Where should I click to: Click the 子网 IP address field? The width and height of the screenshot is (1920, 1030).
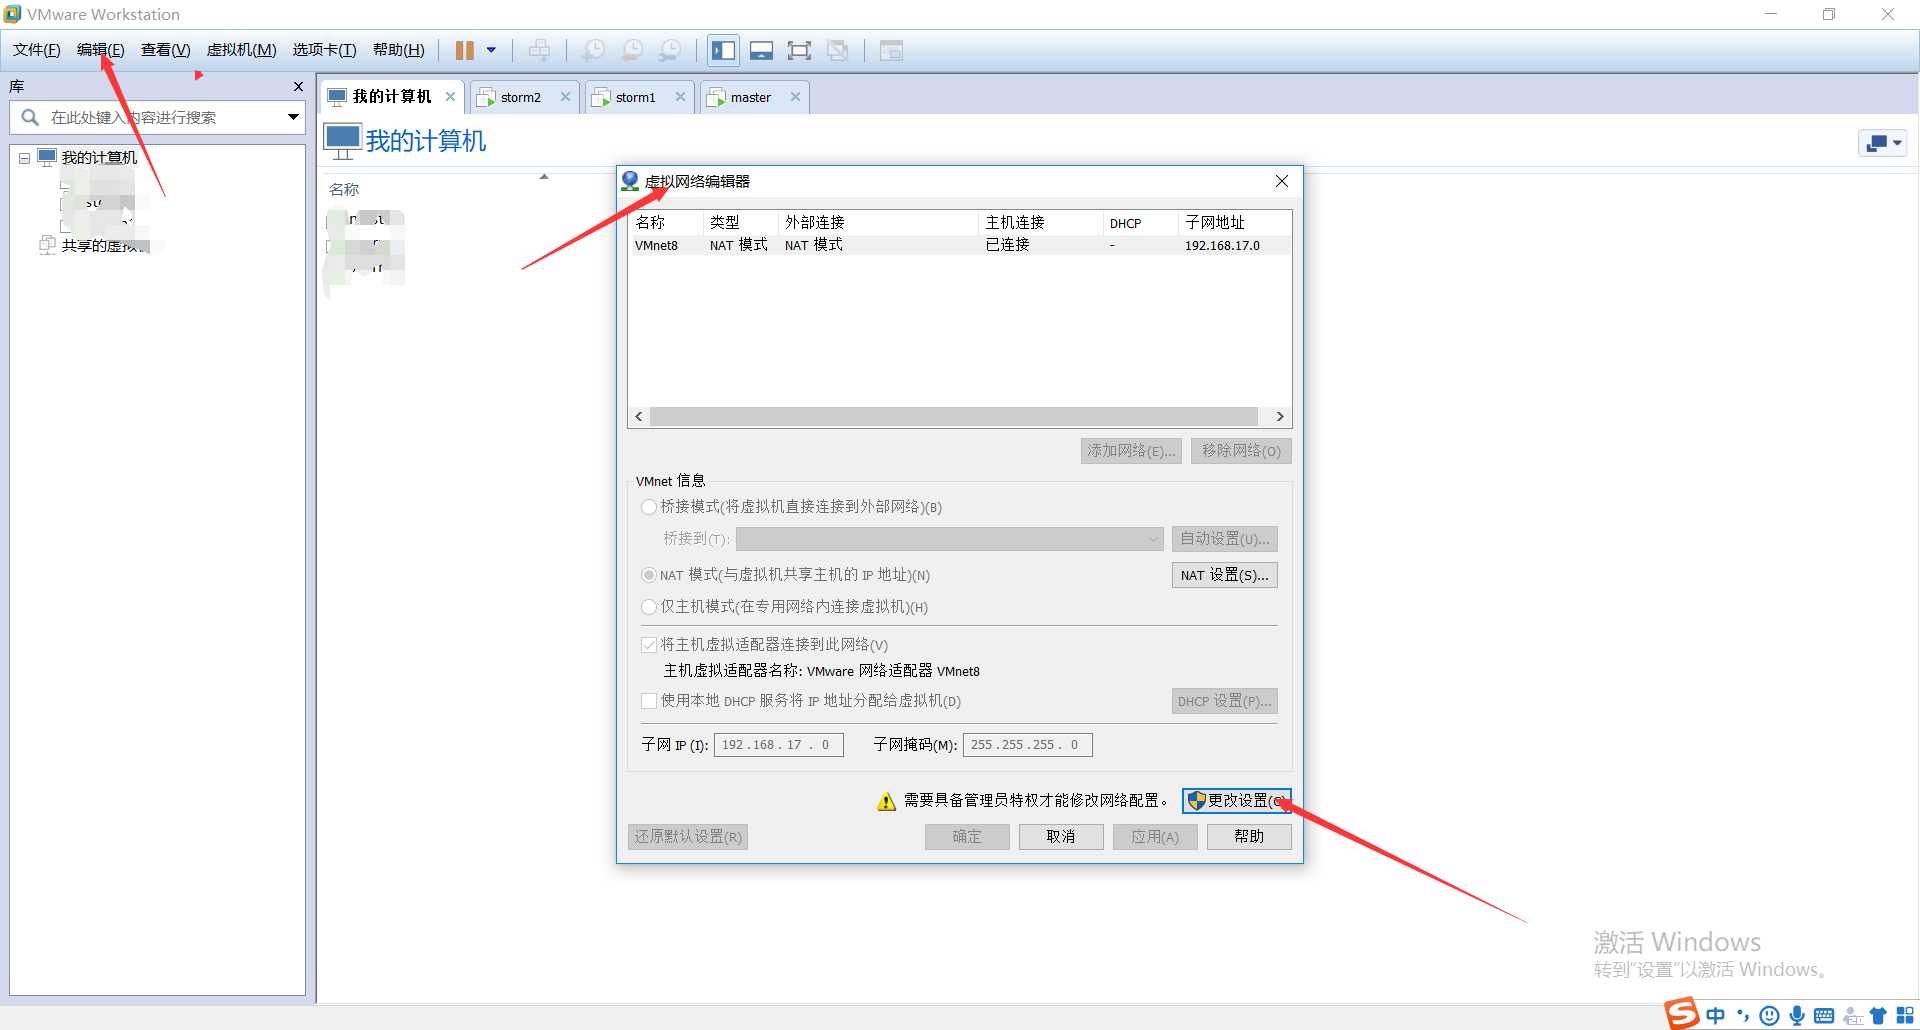point(778,745)
